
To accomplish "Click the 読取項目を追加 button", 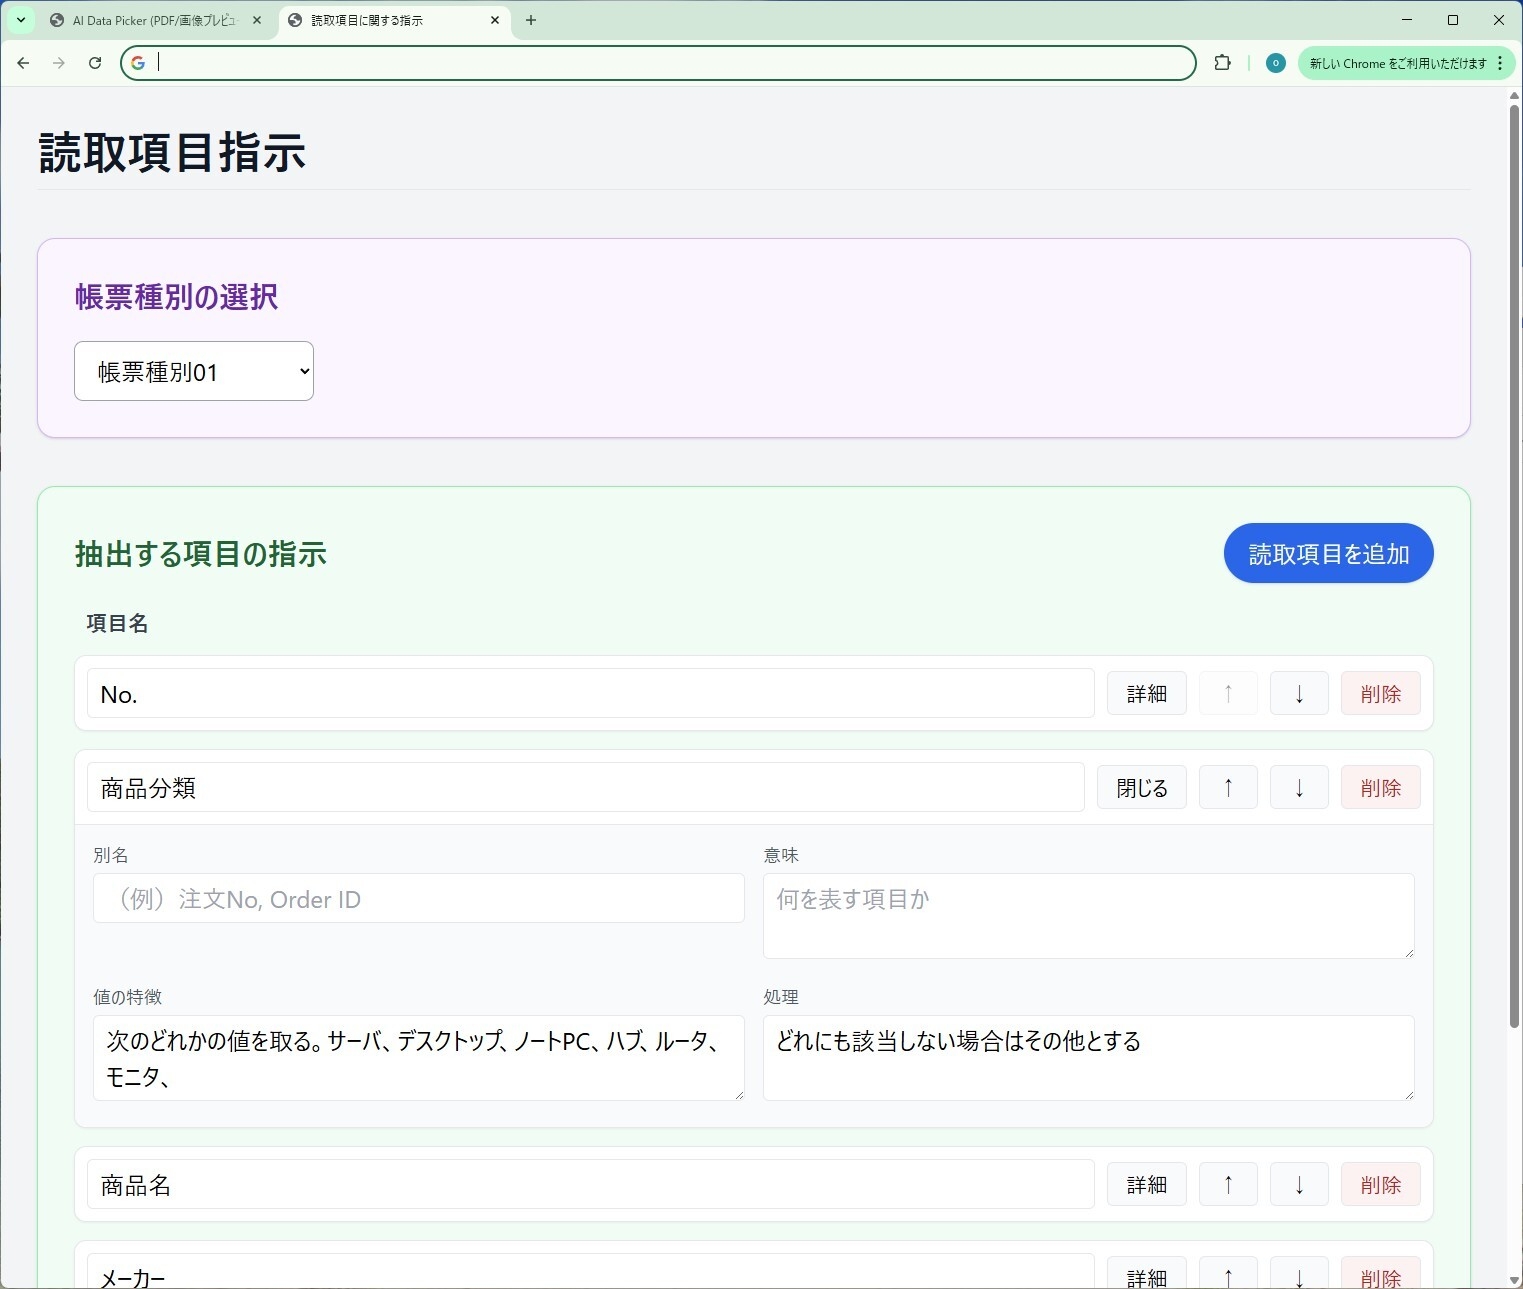I will 1328,553.
